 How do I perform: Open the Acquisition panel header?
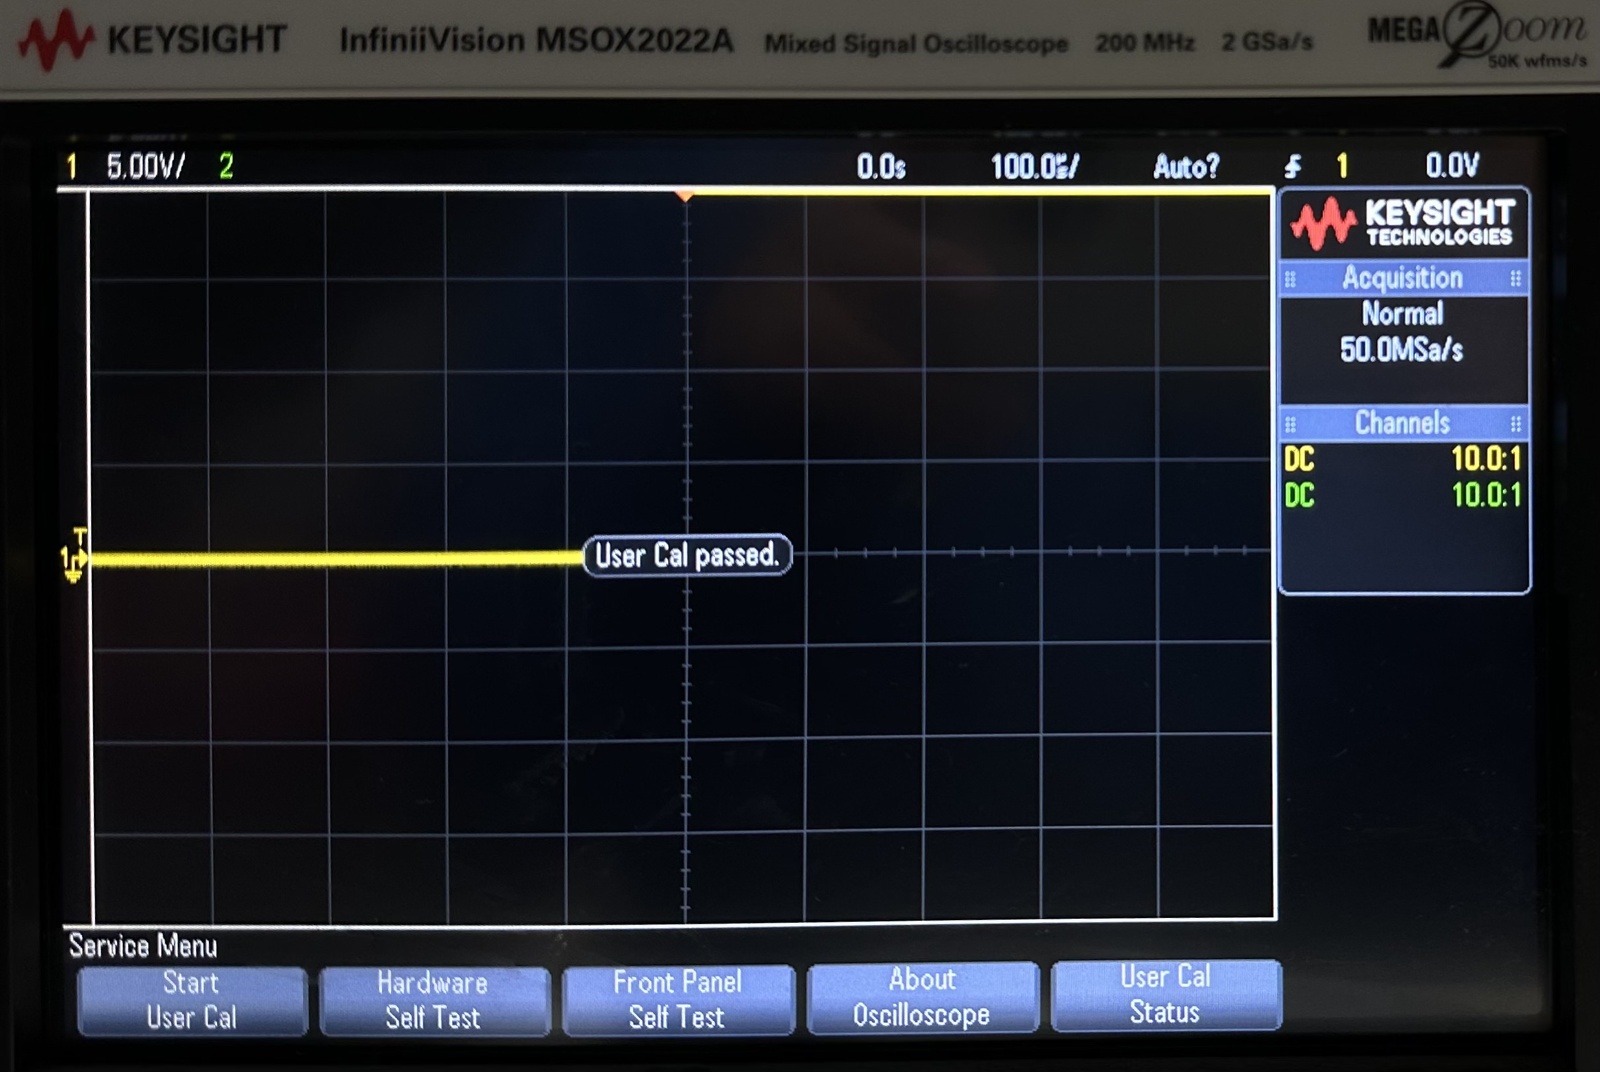pyautogui.click(x=1403, y=277)
